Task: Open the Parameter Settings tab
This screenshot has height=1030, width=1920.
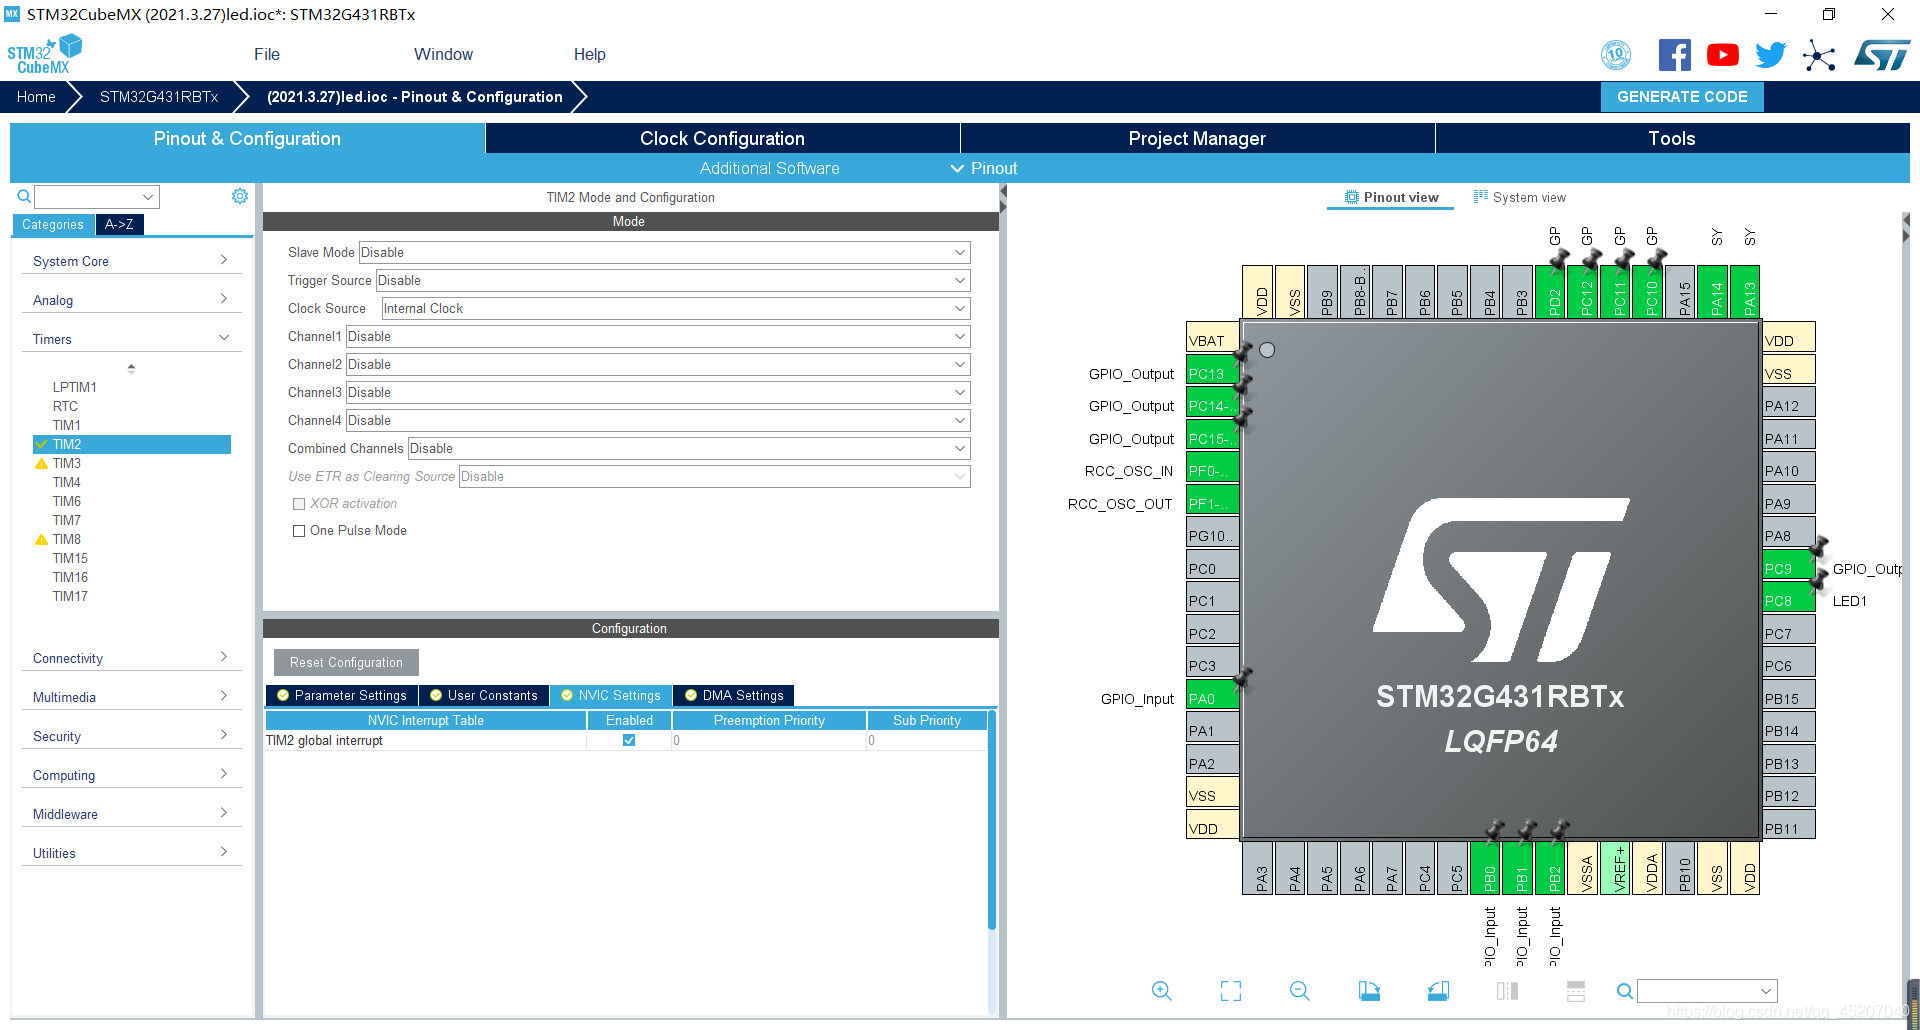Action: click(x=341, y=696)
